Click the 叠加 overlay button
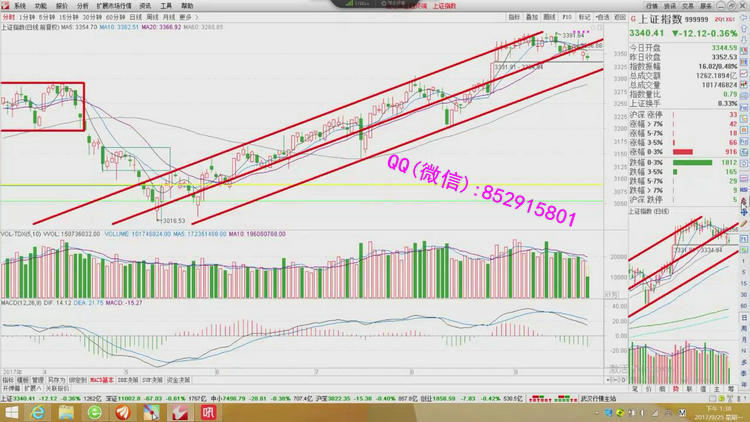Image resolution: width=750 pixels, height=422 pixels. (531, 17)
